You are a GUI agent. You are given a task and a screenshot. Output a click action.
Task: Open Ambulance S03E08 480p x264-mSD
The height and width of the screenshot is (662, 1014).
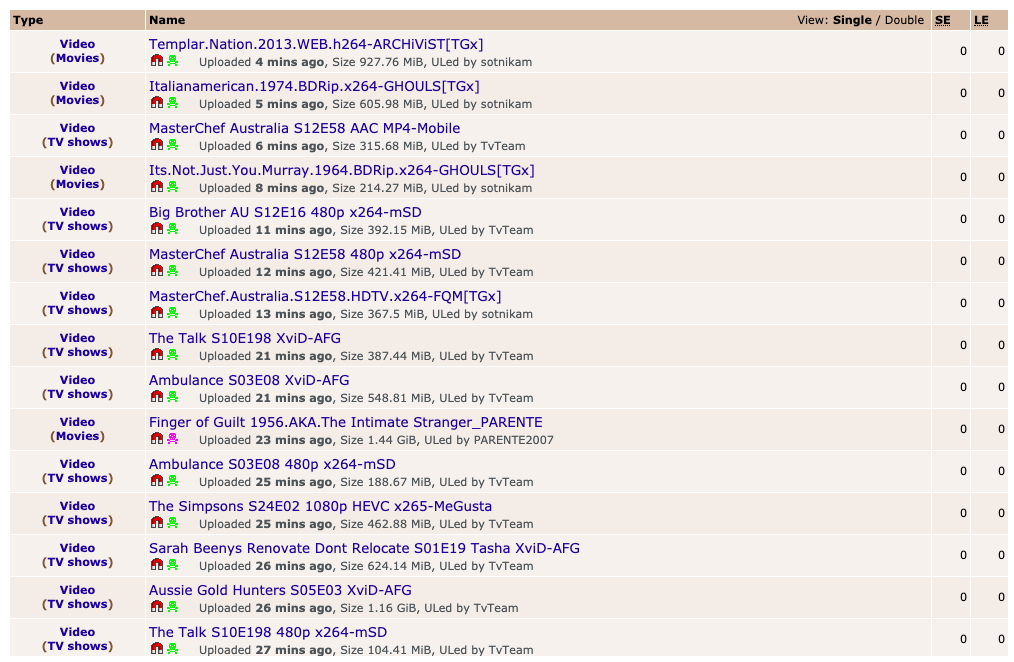272,464
